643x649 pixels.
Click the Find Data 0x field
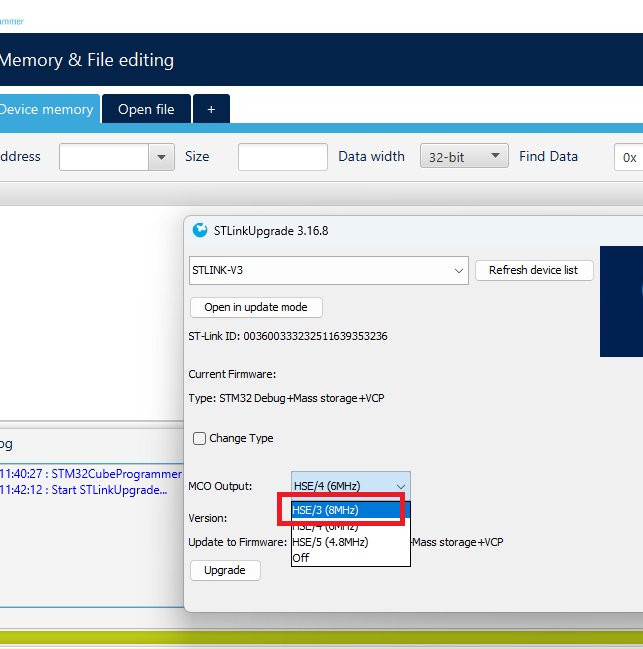click(629, 157)
